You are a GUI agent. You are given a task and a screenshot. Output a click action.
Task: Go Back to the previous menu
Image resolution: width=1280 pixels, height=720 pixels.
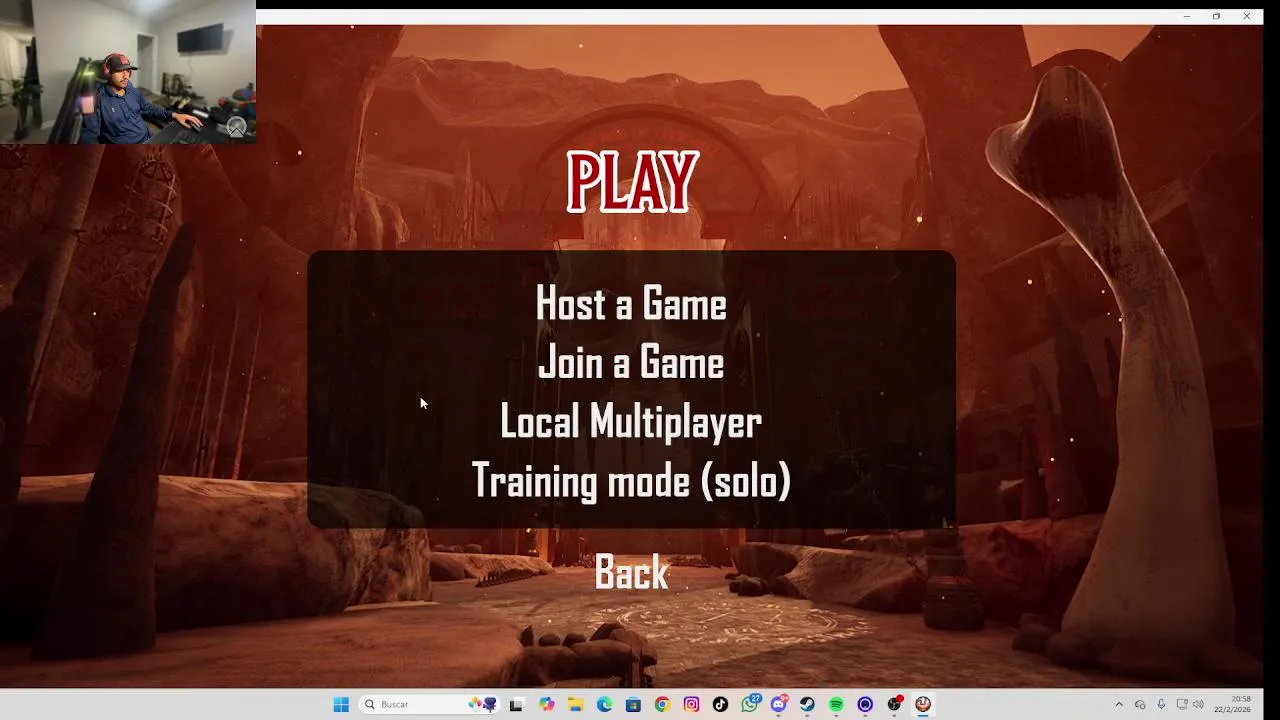(631, 572)
